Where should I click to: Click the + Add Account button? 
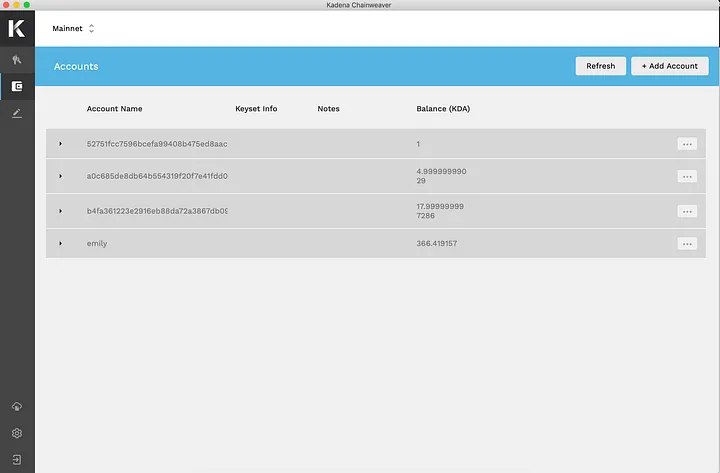669,66
